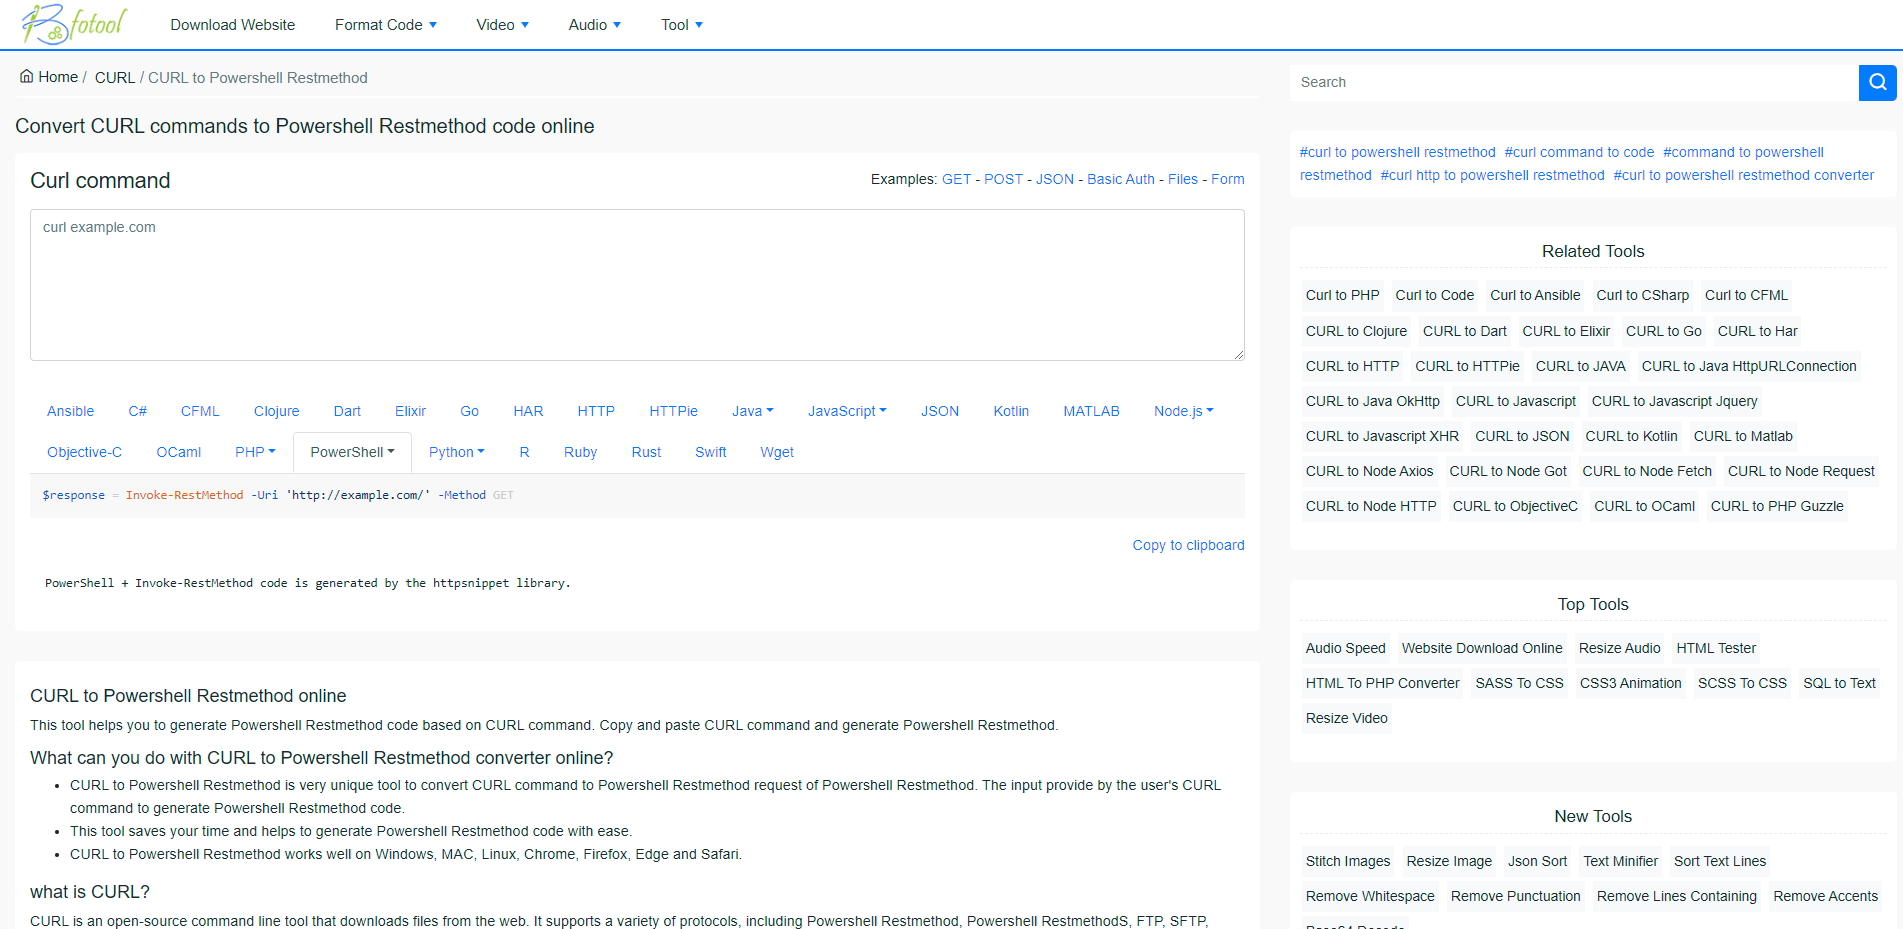Select the PowerShell language tab
Screen dimensions: 1903x929
[352, 452]
